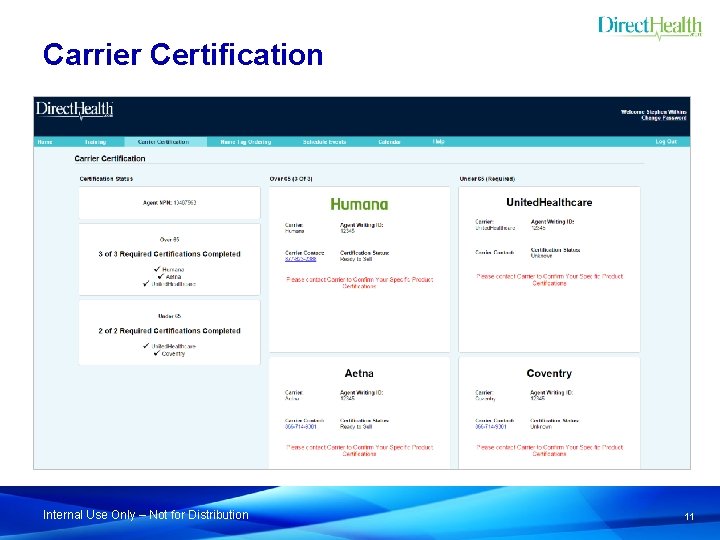Click the Log Out link
Screen dimensions: 720x540
pyautogui.click(x=666, y=141)
